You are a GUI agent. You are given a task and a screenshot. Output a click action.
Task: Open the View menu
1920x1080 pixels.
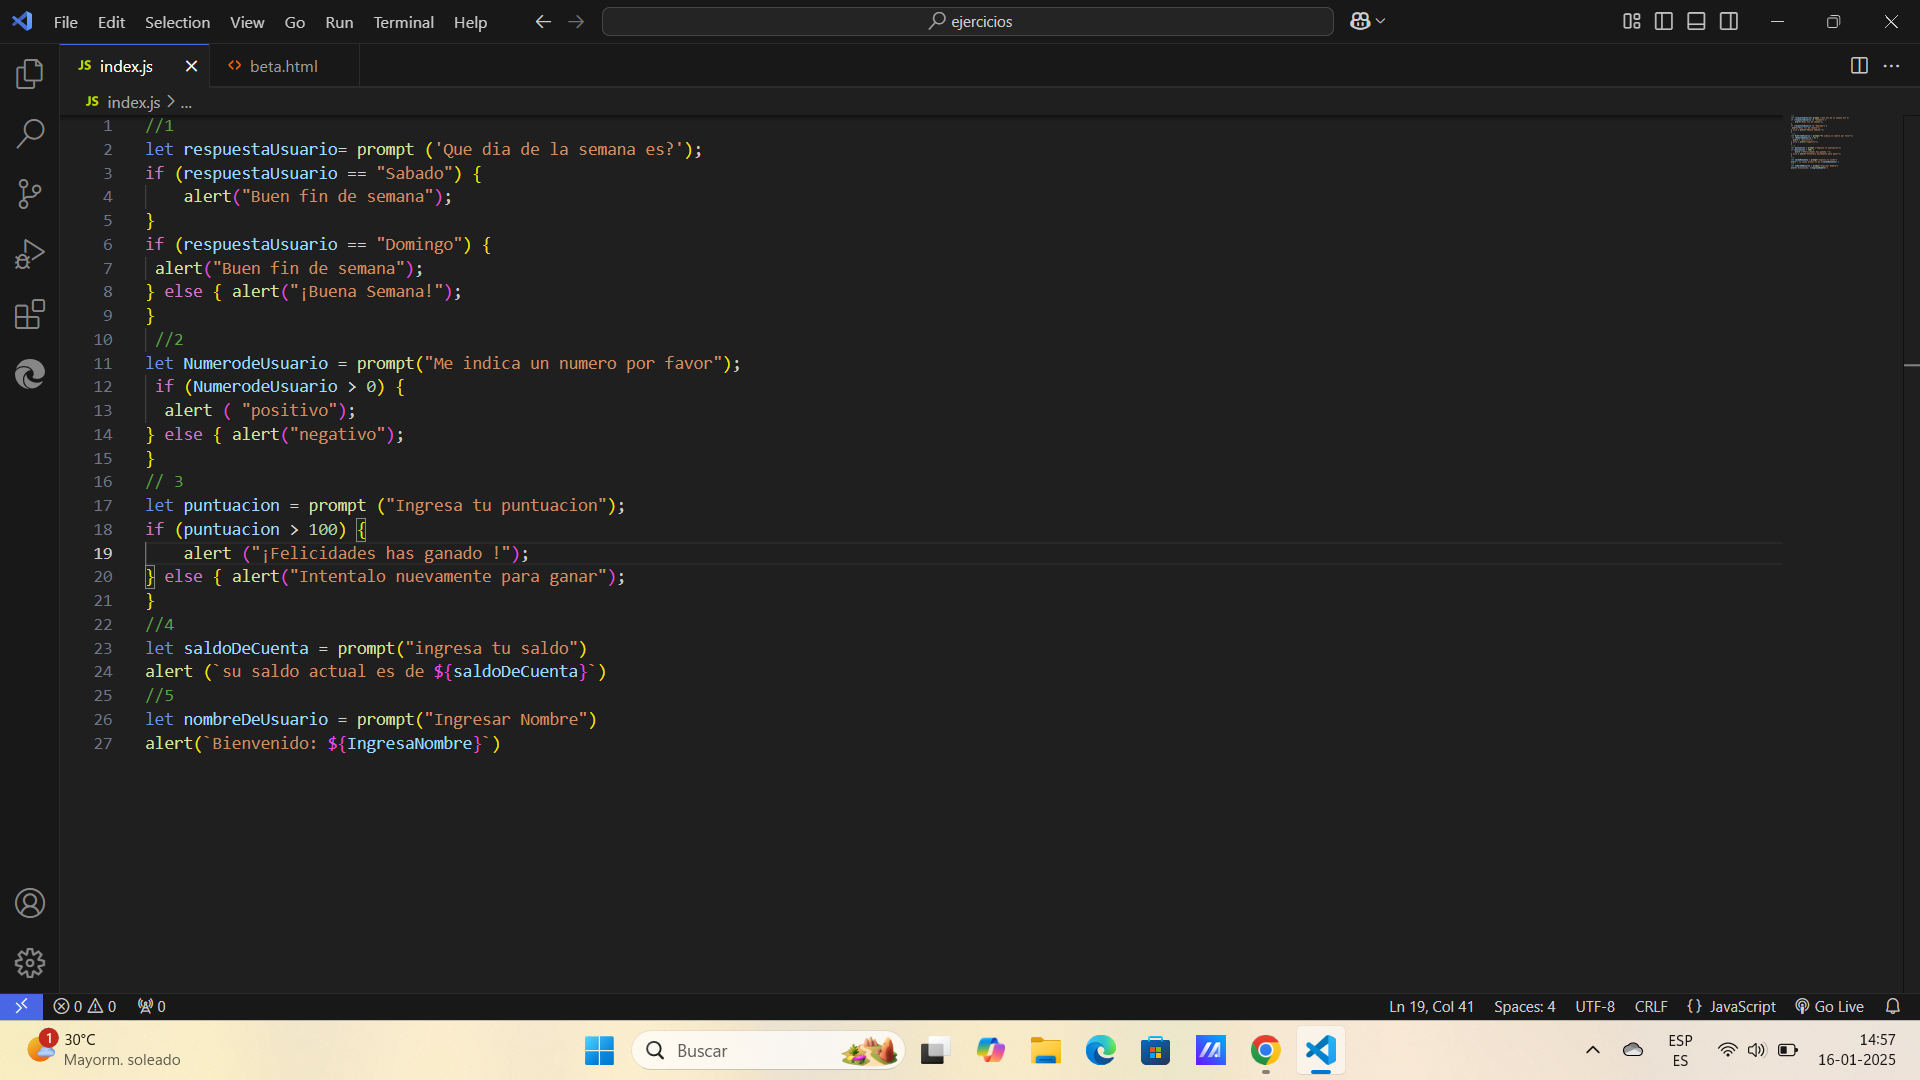pos(247,22)
